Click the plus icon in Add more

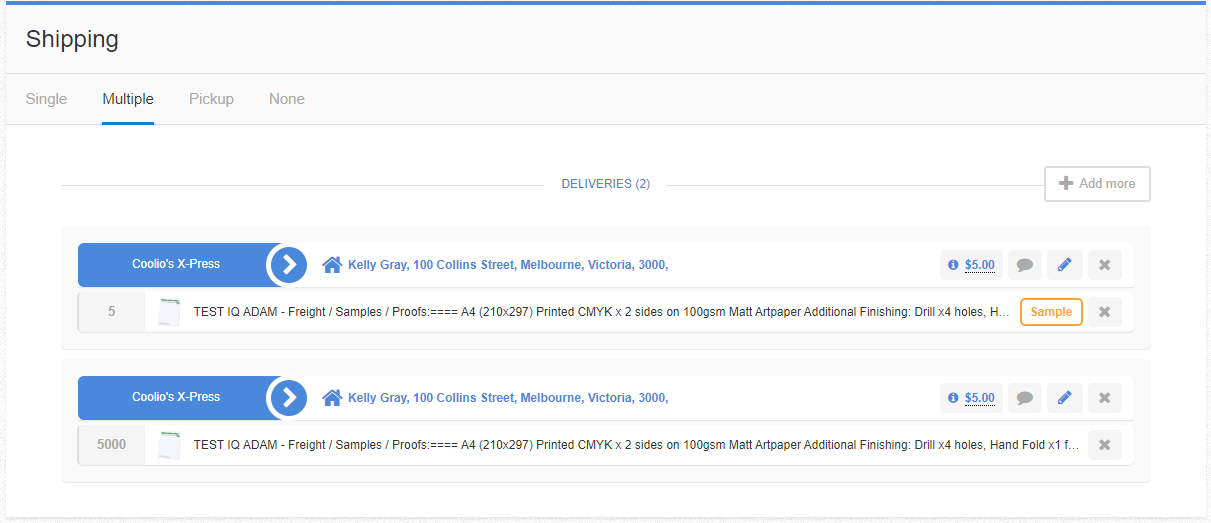(1066, 184)
